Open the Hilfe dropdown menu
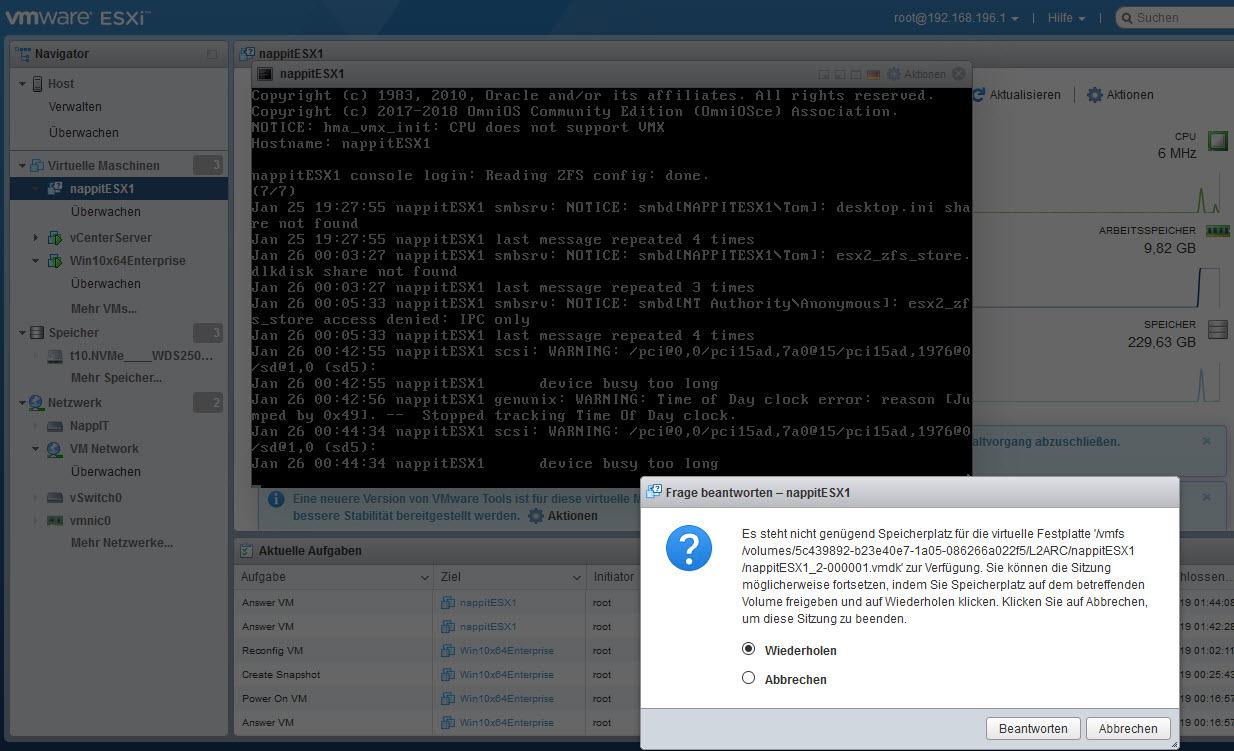Screen dimensions: 1234x751 [x=1066, y=18]
